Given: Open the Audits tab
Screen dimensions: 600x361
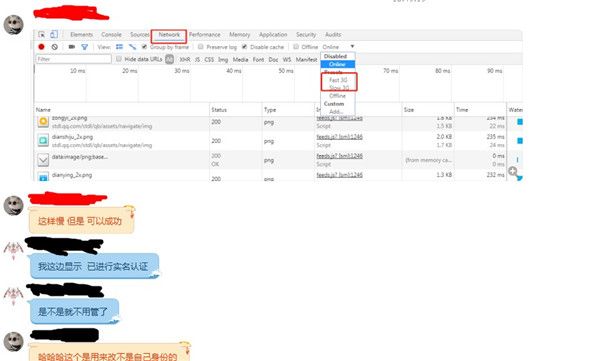Looking at the screenshot, I should tap(333, 34).
